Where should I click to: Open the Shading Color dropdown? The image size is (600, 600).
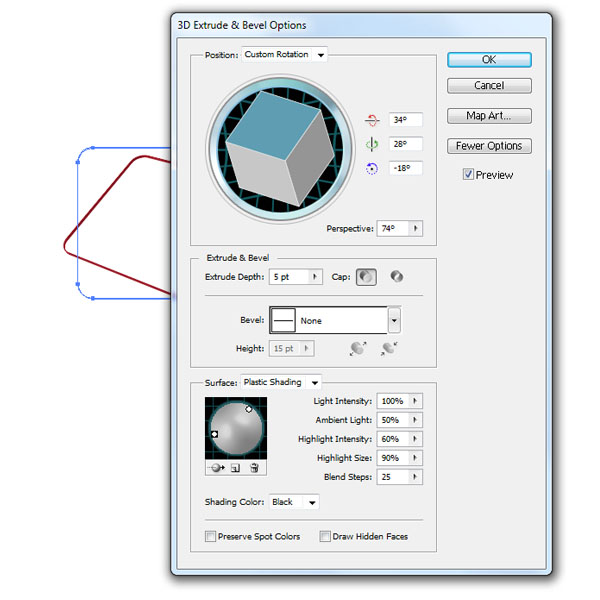pyautogui.click(x=294, y=502)
